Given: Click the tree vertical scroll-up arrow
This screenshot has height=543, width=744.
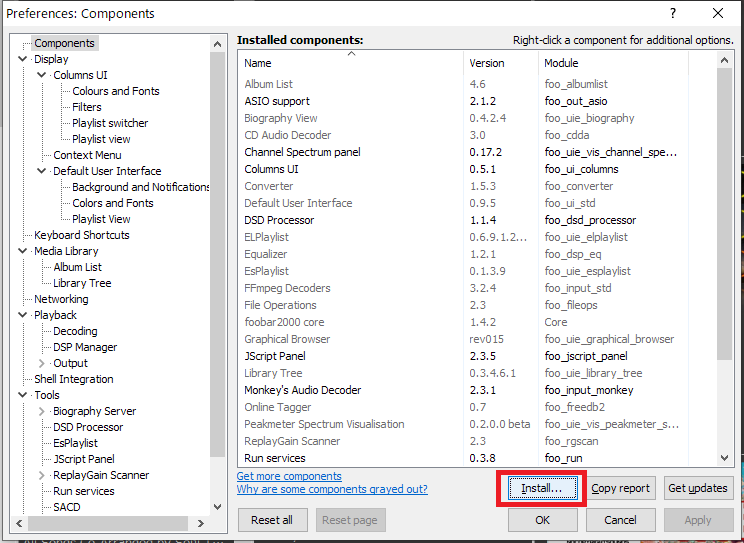Looking at the screenshot, I should (217, 44).
